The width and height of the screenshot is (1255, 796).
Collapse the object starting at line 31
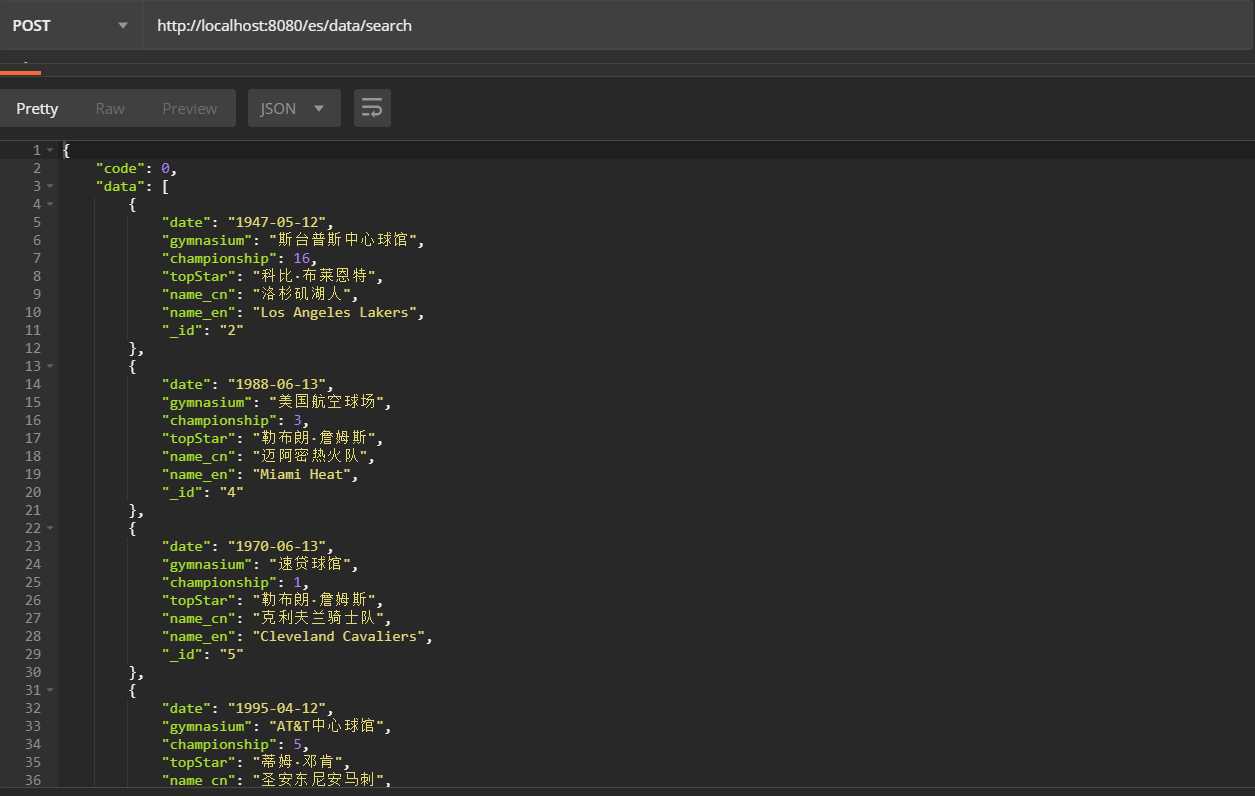[50, 690]
